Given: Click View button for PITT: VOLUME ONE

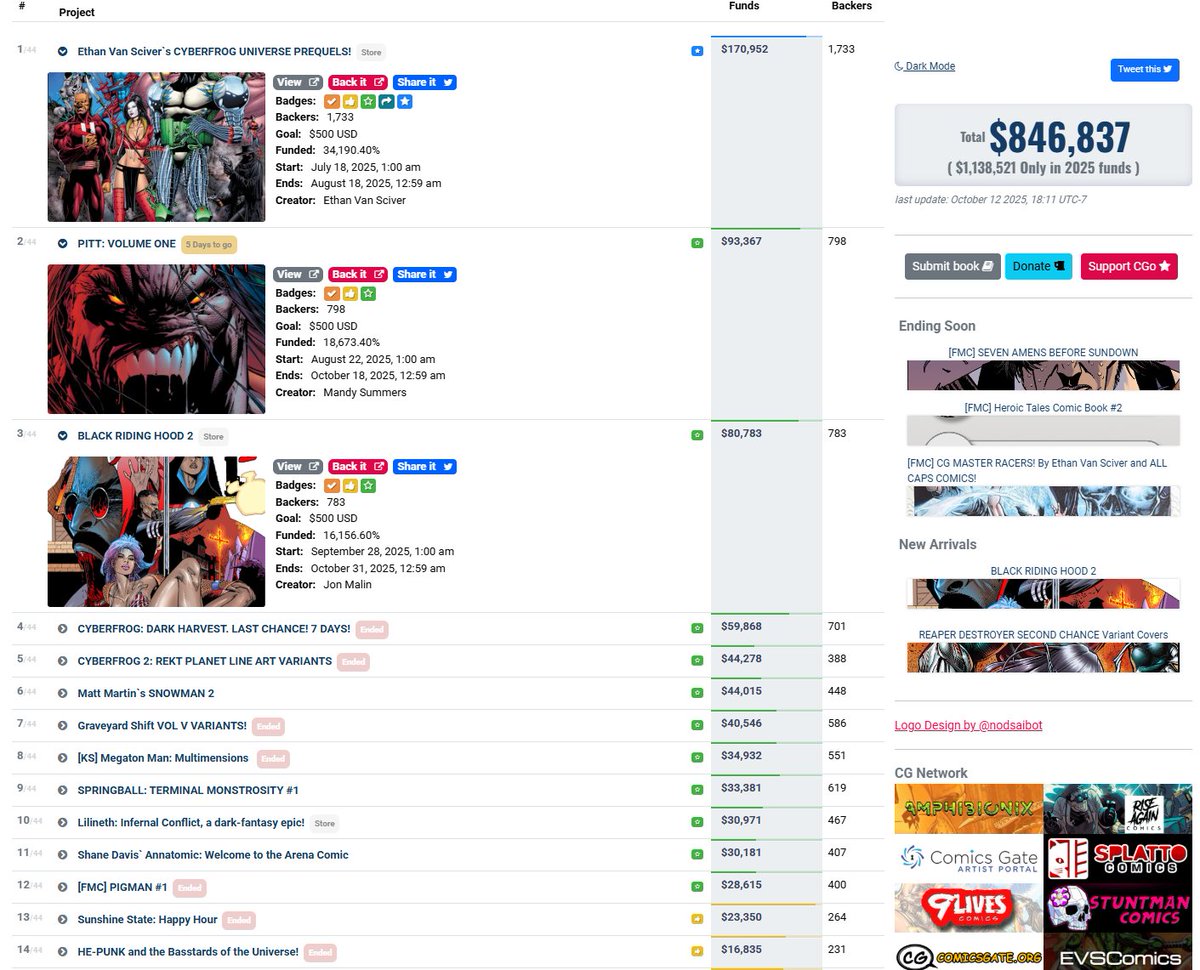Looking at the screenshot, I should [298, 274].
